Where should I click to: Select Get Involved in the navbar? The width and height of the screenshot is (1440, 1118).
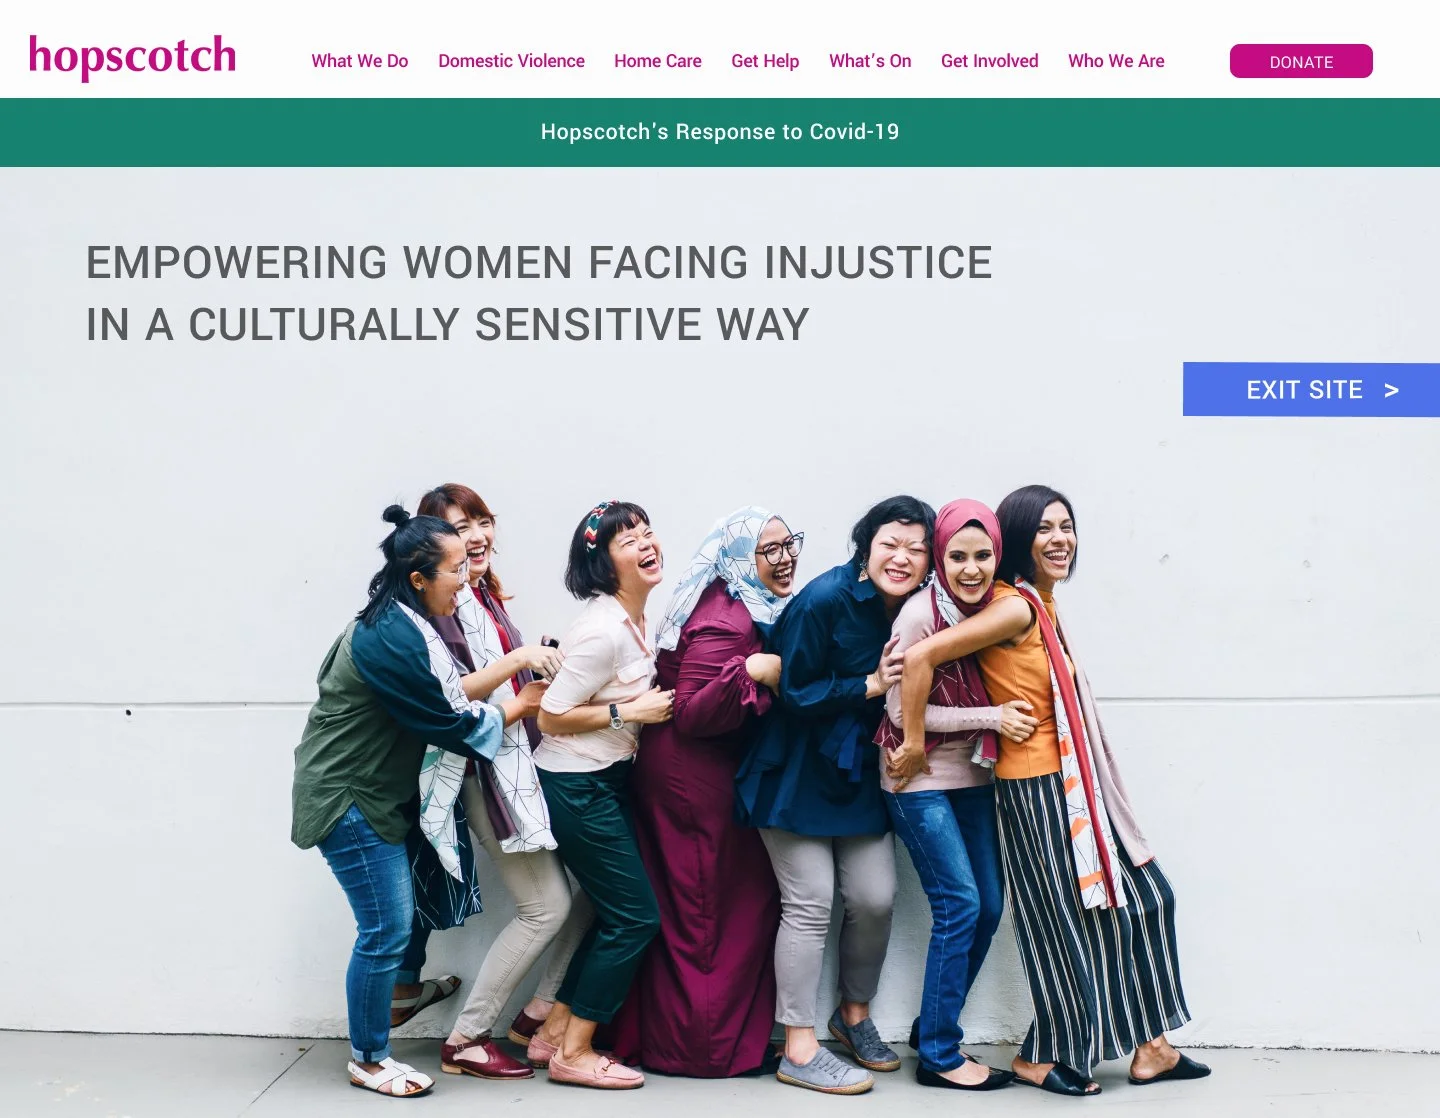[x=990, y=61]
